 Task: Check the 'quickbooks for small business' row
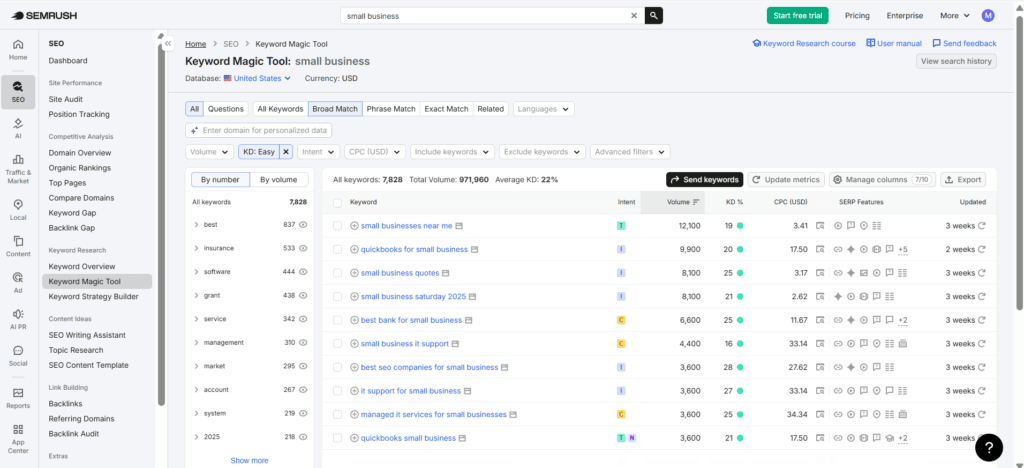338,249
